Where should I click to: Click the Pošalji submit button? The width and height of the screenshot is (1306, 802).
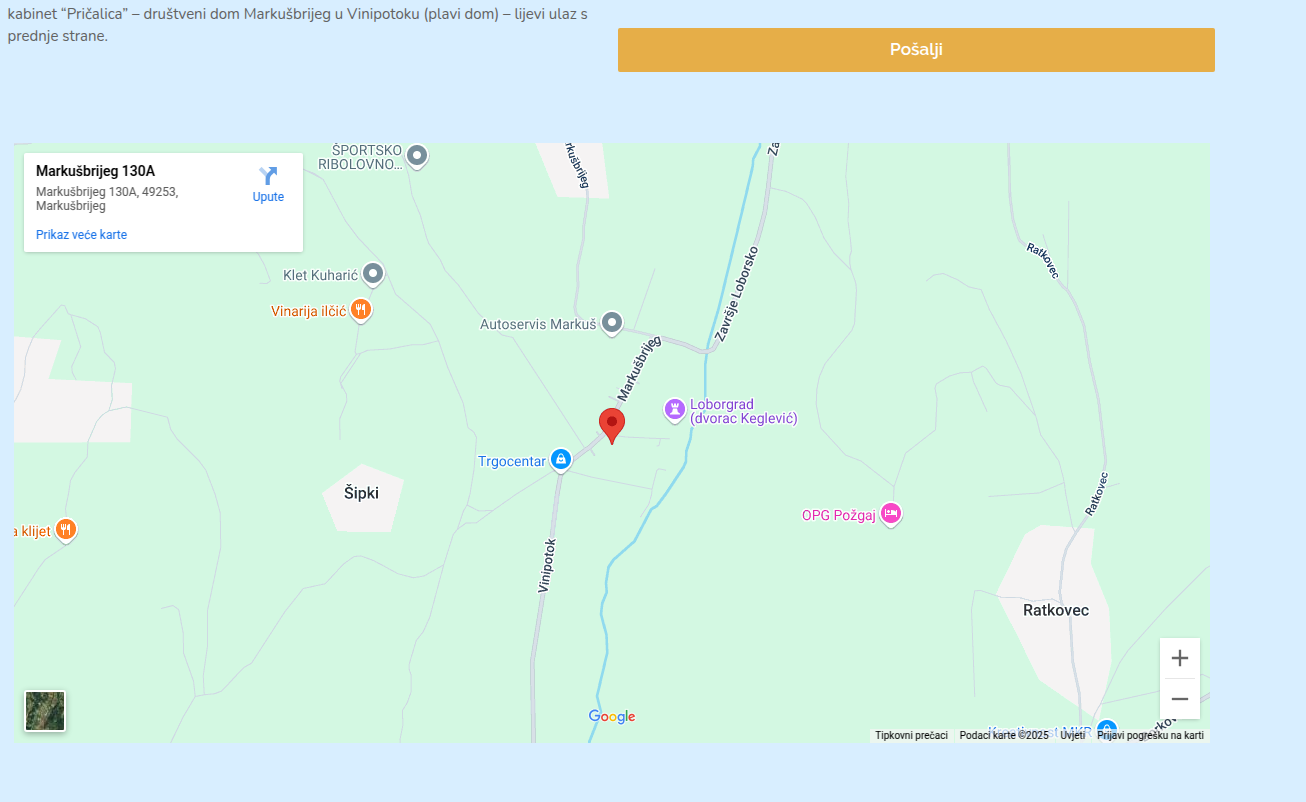916,50
